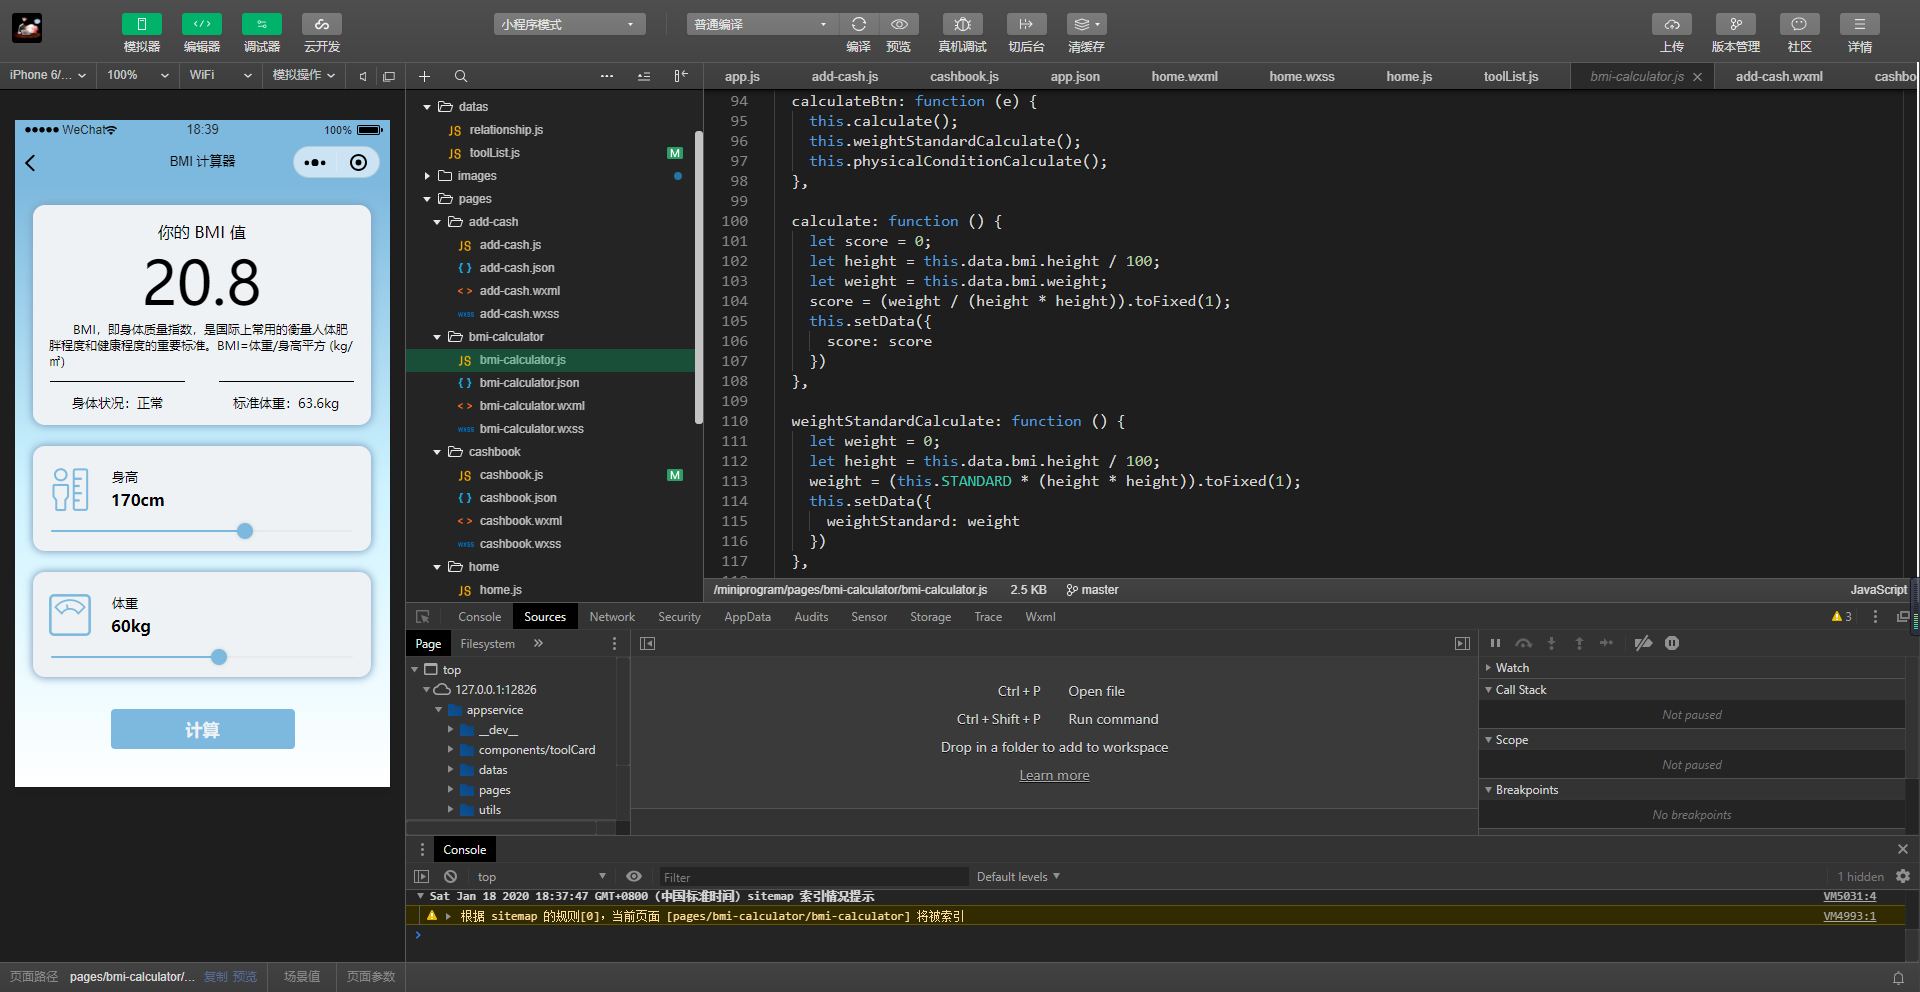The width and height of the screenshot is (1920, 992).
Task: Expand the pages folder in Sources
Action: point(450,790)
